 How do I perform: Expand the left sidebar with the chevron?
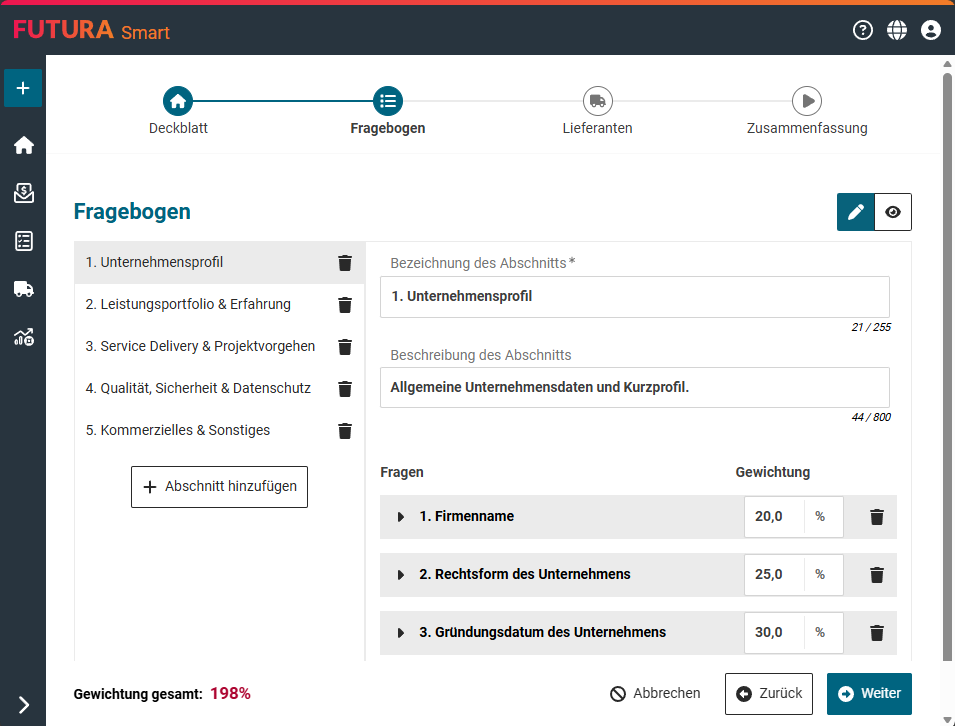(x=23, y=704)
